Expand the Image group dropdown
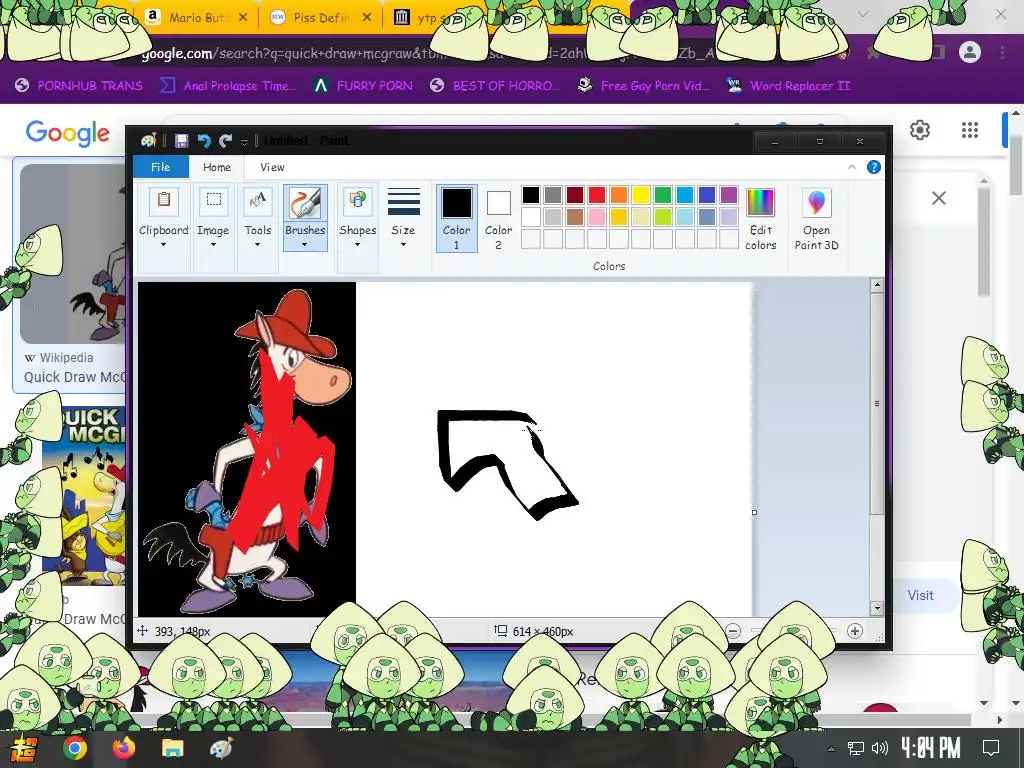The image size is (1024, 768). coord(213,244)
